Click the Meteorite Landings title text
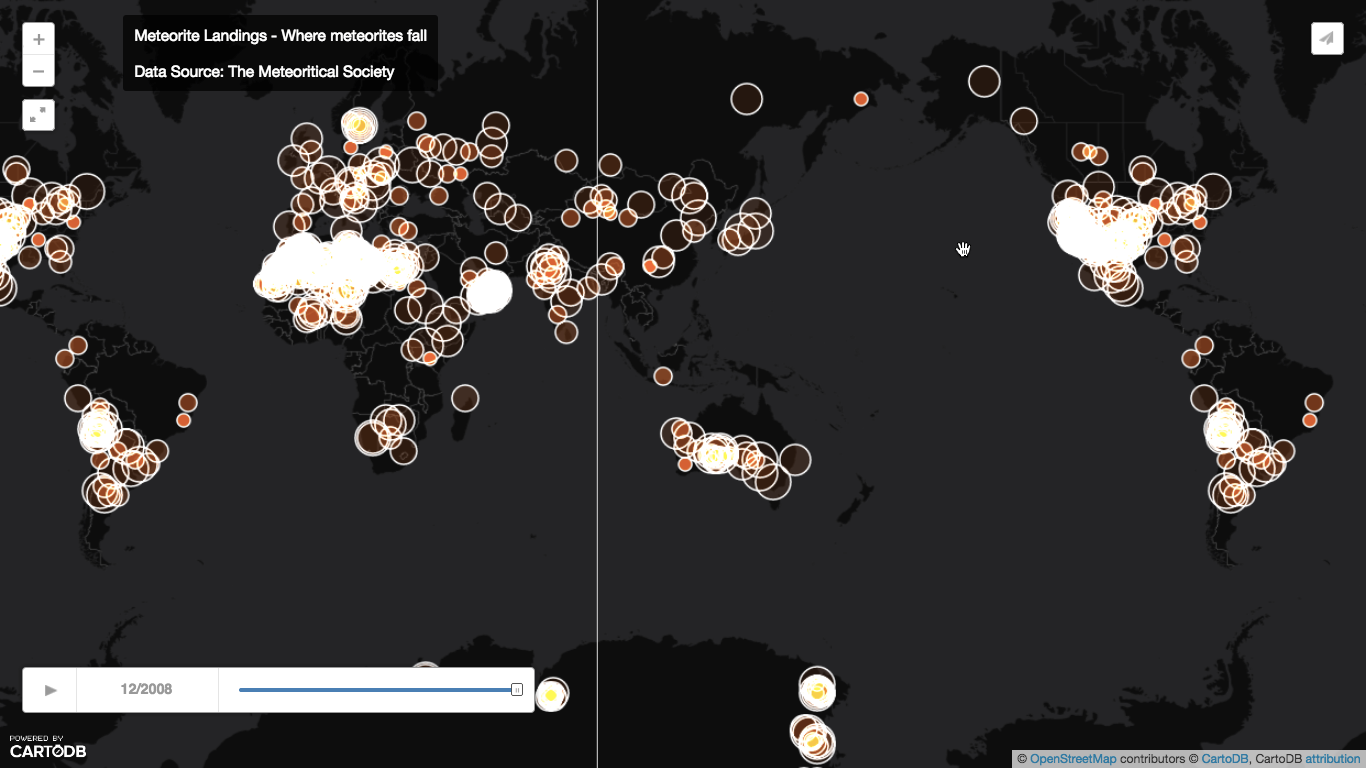Viewport: 1366px width, 768px height. tap(280, 36)
